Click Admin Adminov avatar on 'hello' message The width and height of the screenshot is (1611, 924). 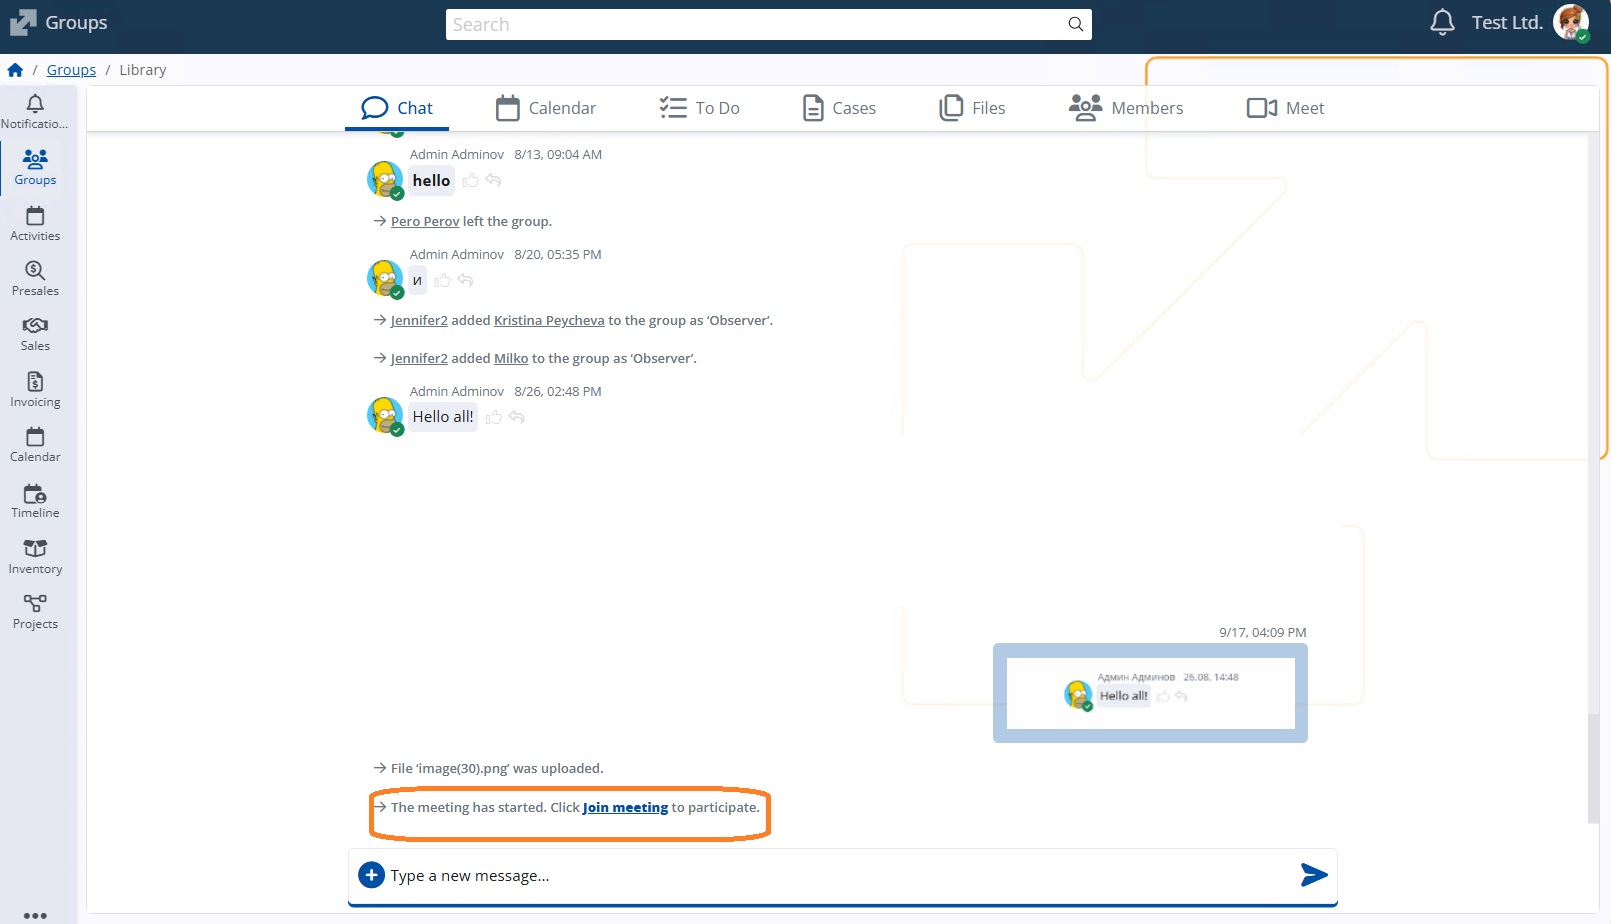385,180
